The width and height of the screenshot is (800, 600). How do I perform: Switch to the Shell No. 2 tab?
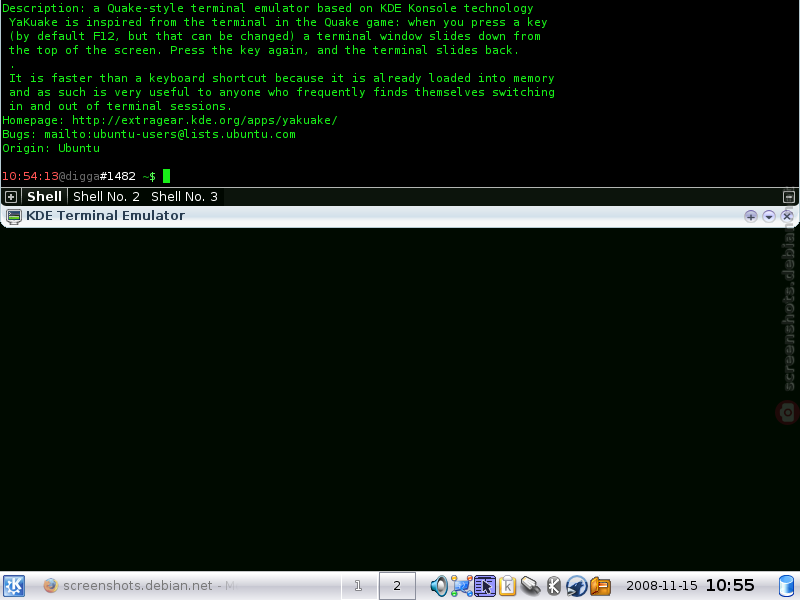pos(106,196)
